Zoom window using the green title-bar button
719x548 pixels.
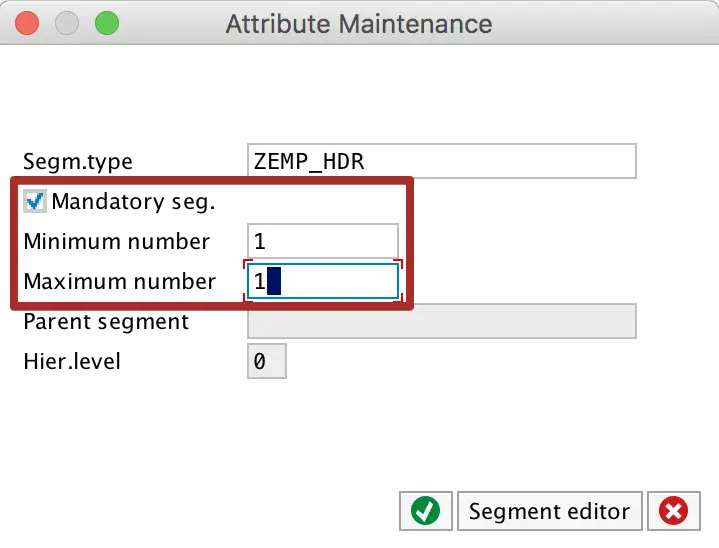pyautogui.click(x=107, y=23)
